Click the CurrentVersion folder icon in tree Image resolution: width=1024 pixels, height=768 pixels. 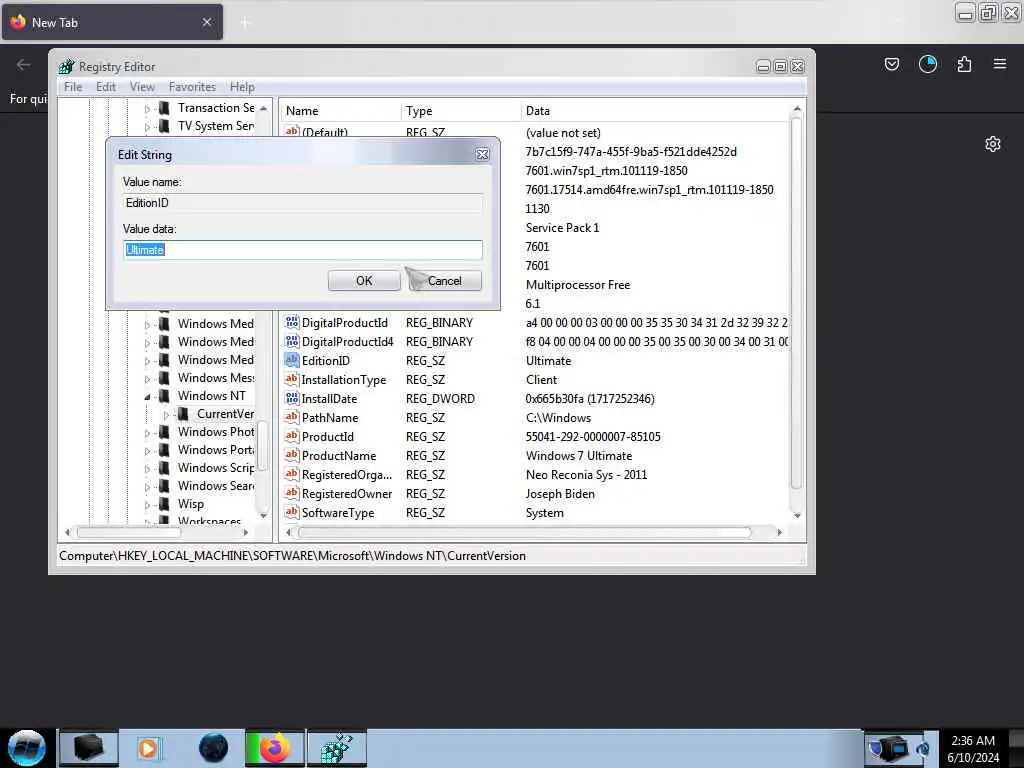click(184, 413)
